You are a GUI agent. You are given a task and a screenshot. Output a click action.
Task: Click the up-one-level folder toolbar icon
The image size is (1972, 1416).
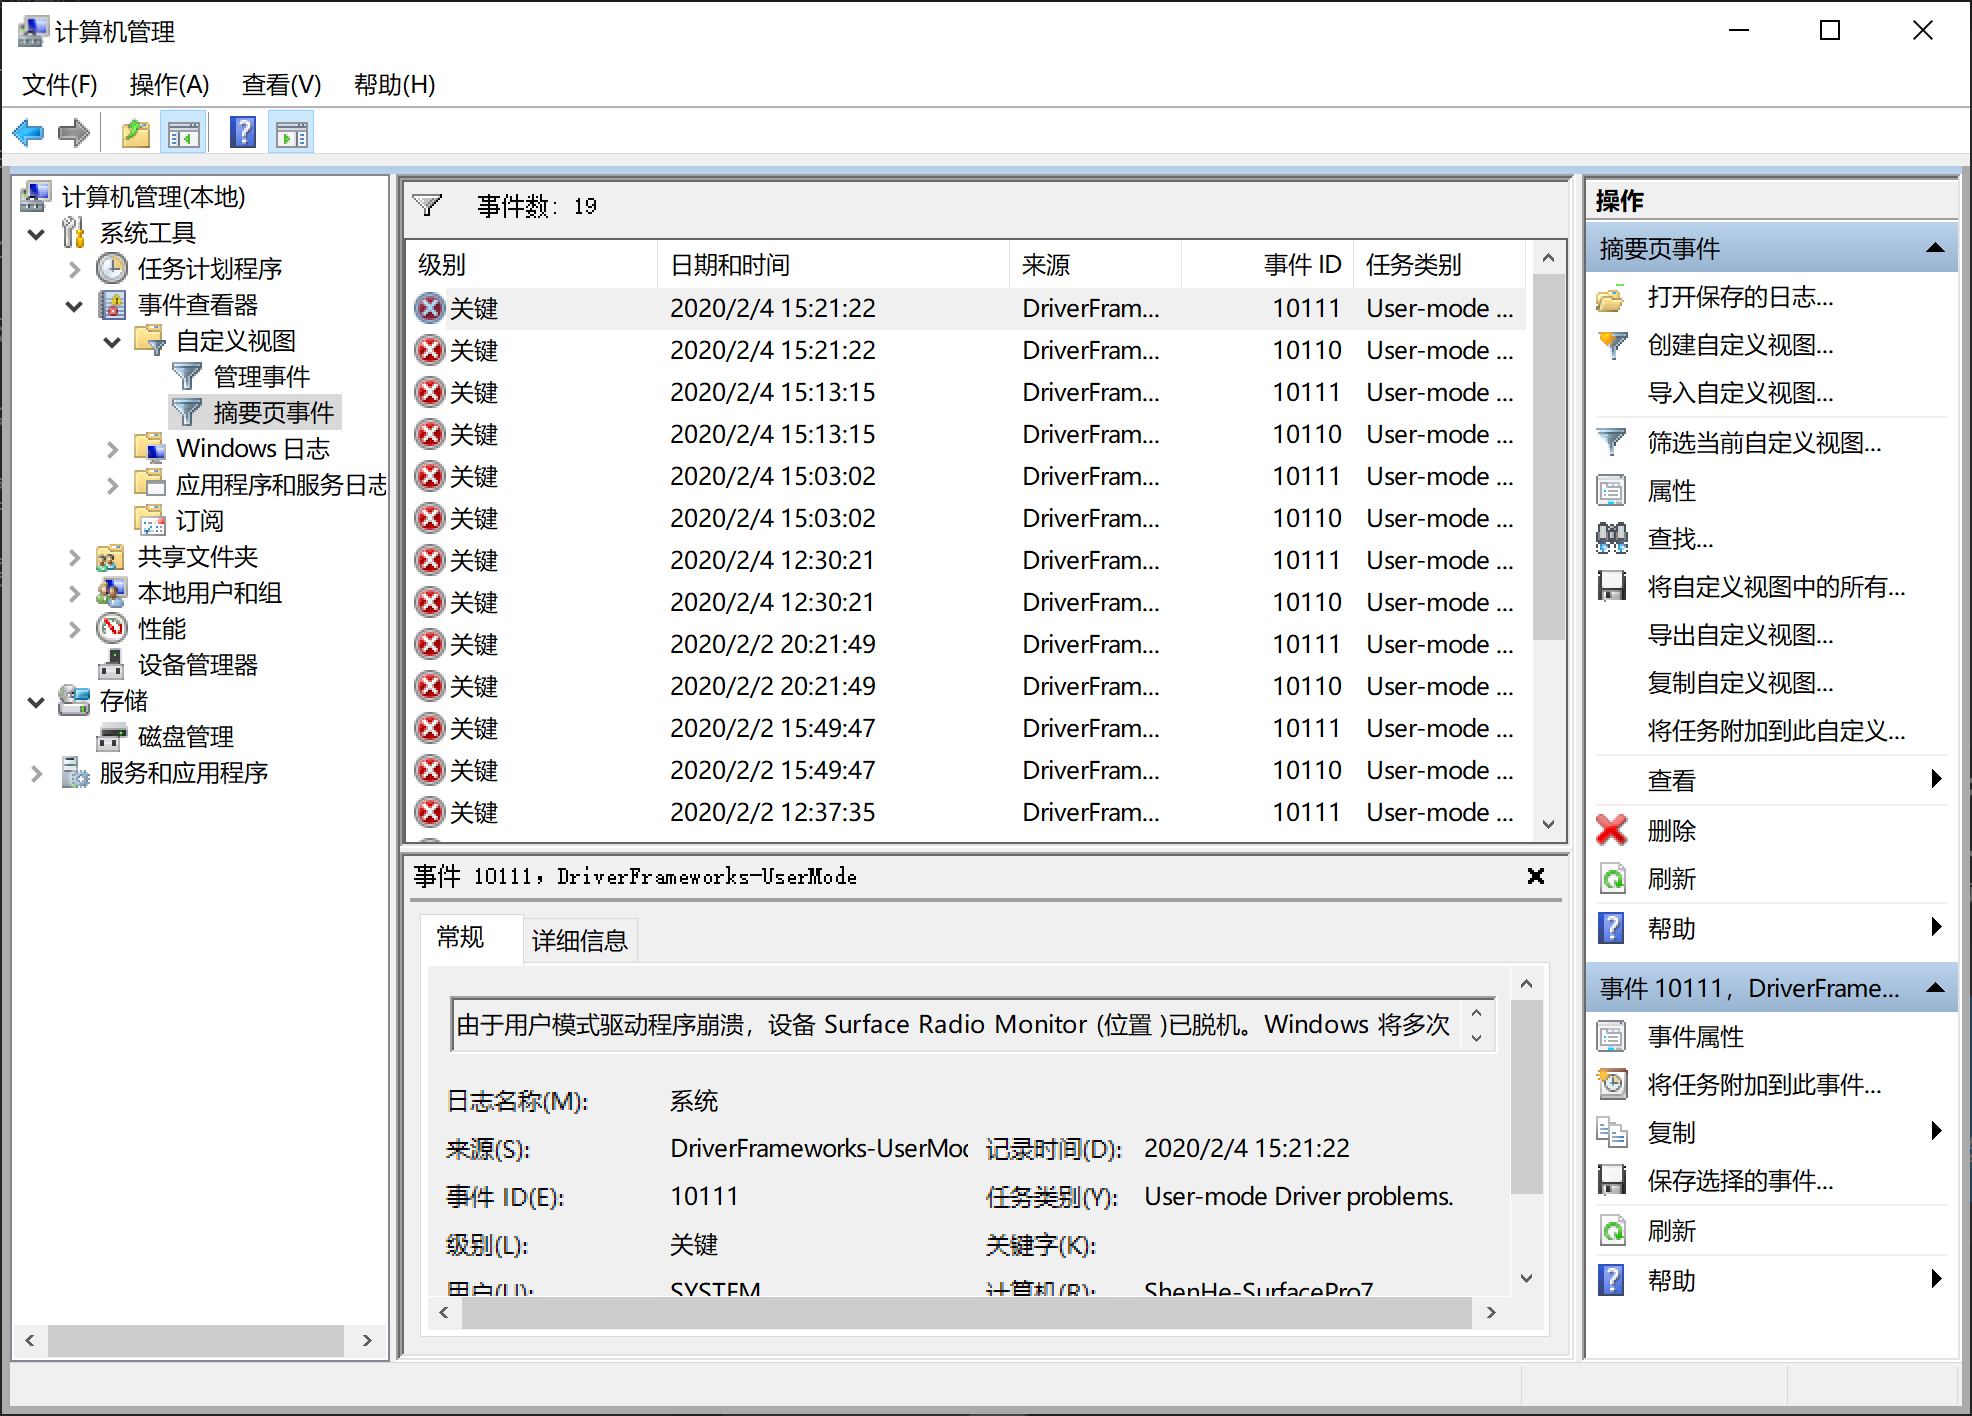click(x=135, y=133)
